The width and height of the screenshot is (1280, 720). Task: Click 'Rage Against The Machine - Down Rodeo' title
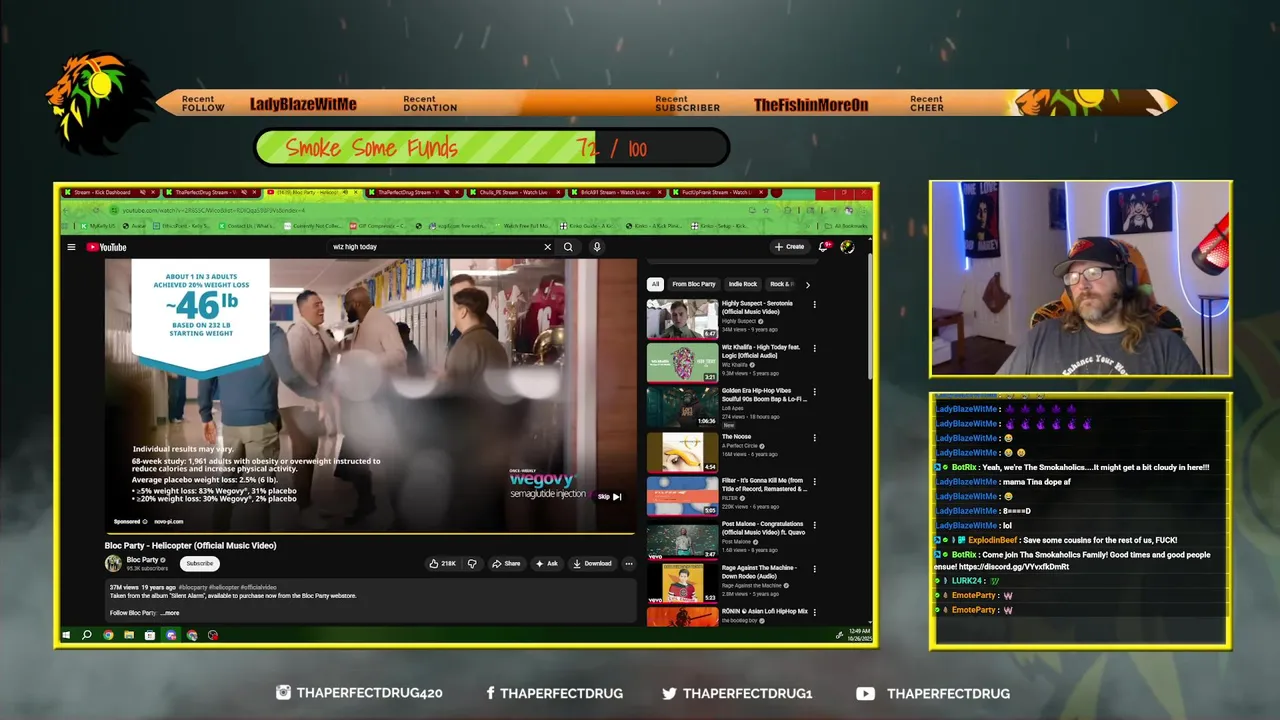[x=762, y=571]
